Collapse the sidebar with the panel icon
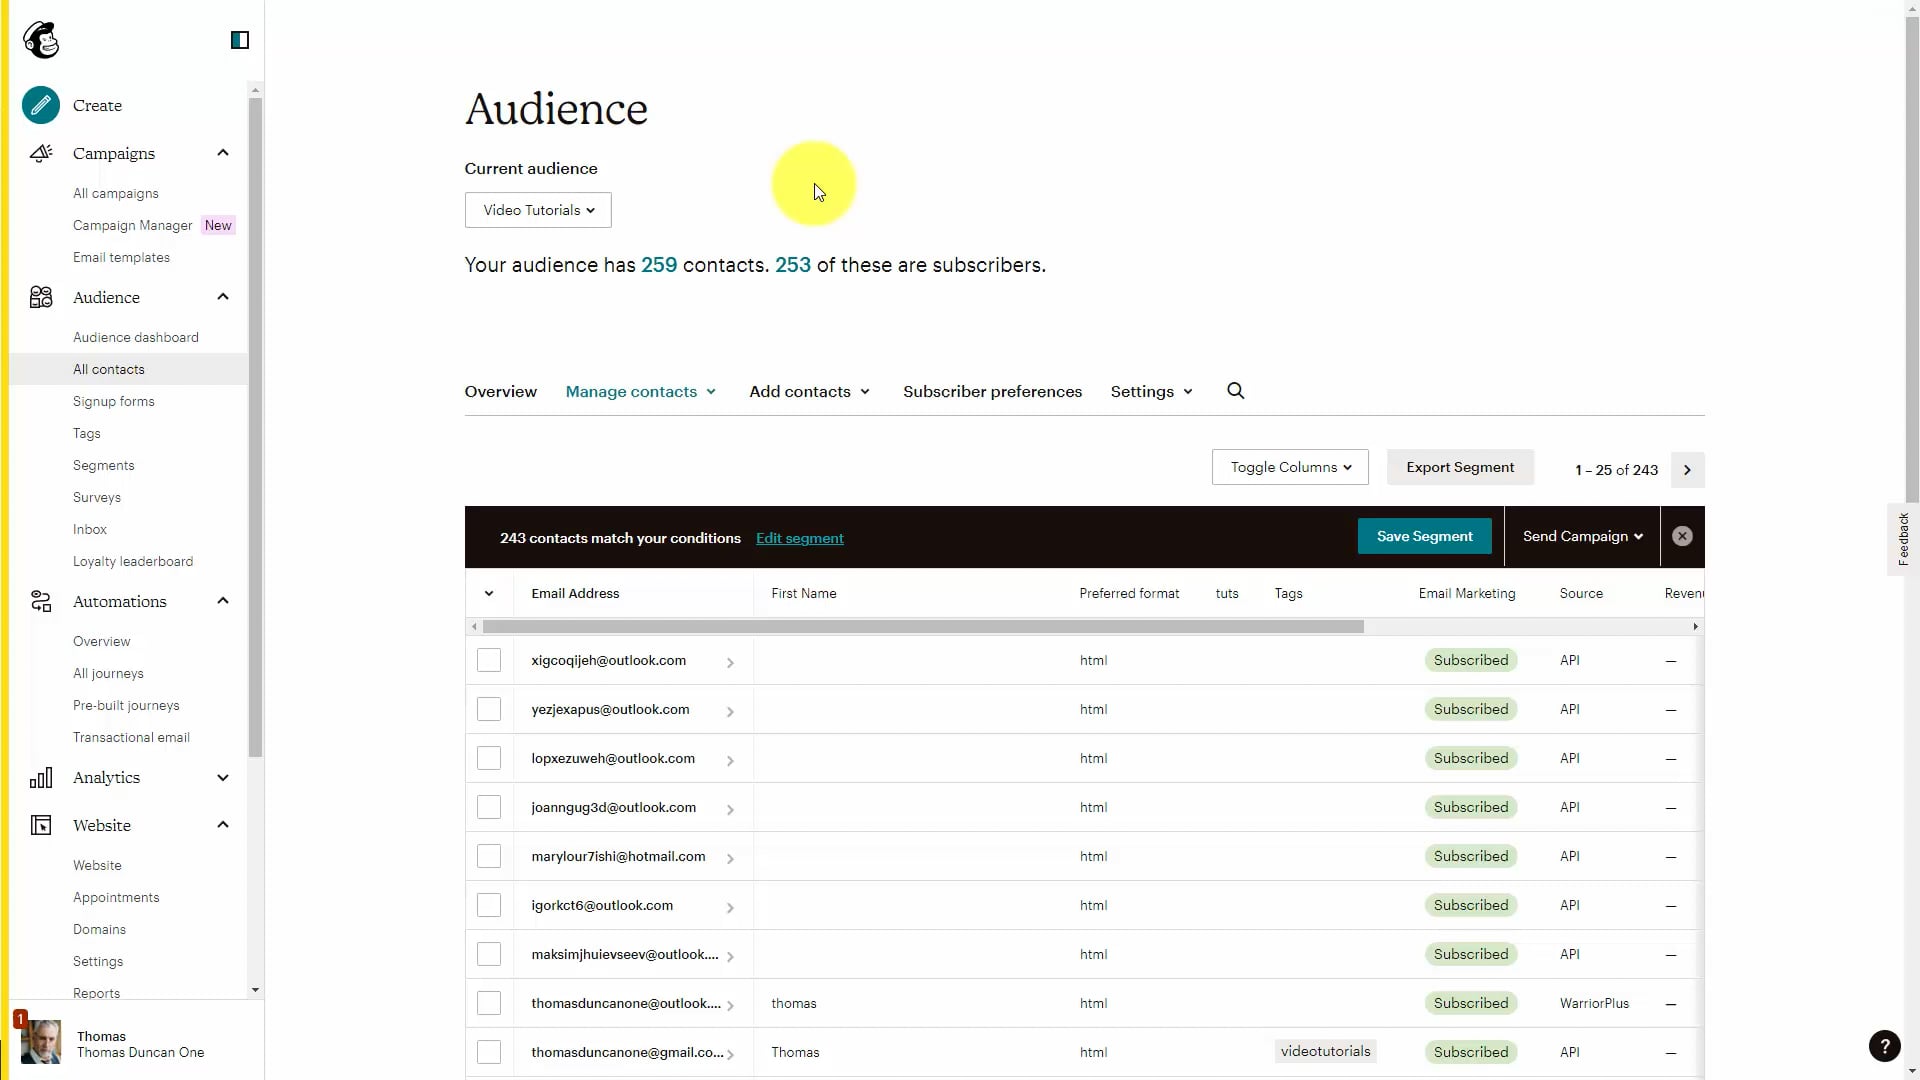This screenshot has width=1920, height=1080. tap(240, 40)
